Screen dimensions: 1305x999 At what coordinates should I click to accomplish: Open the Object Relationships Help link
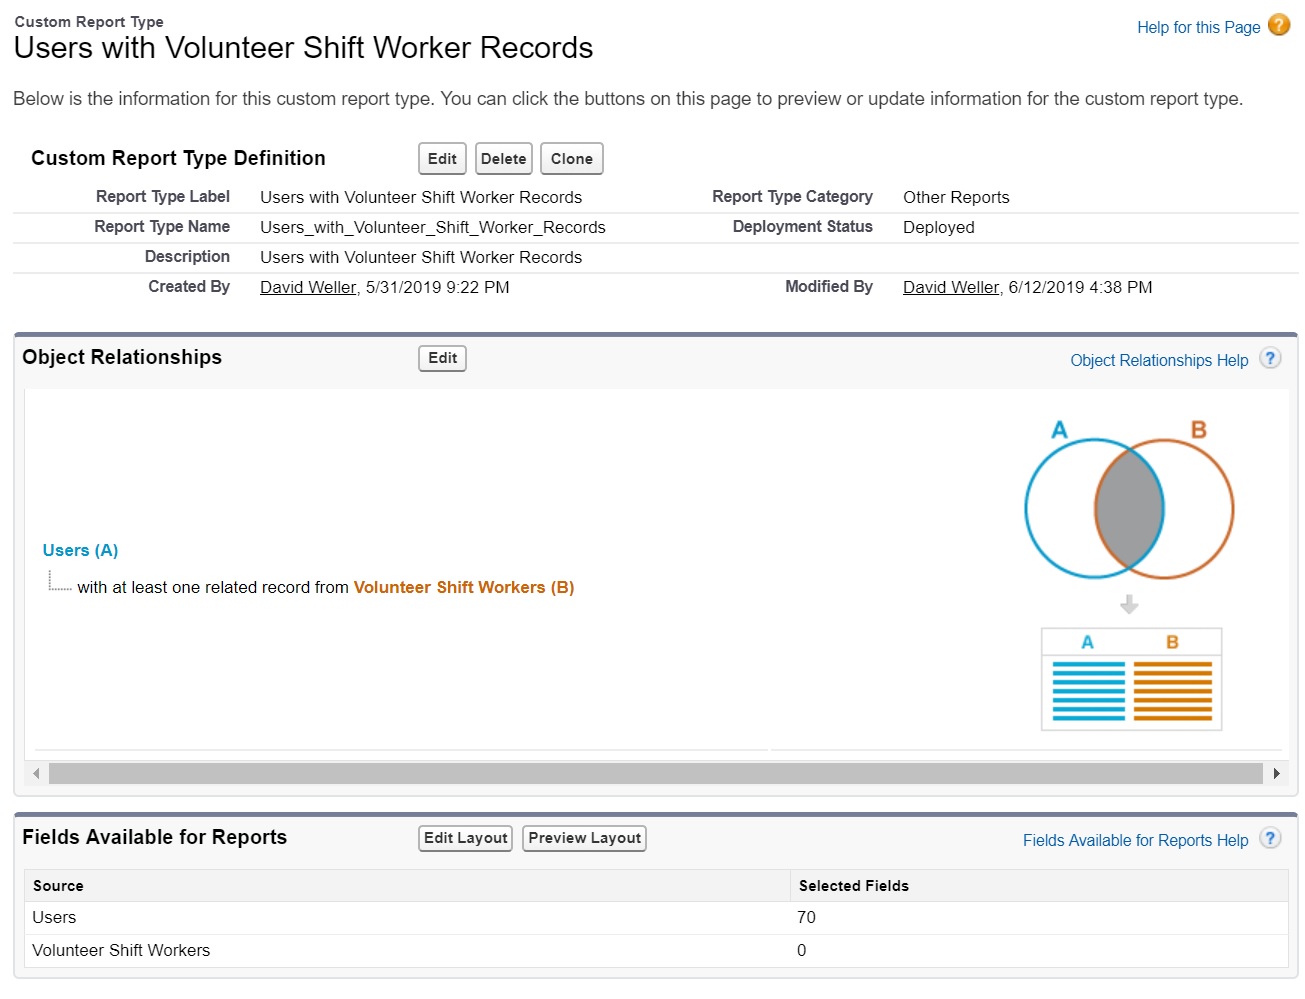coord(1158,360)
